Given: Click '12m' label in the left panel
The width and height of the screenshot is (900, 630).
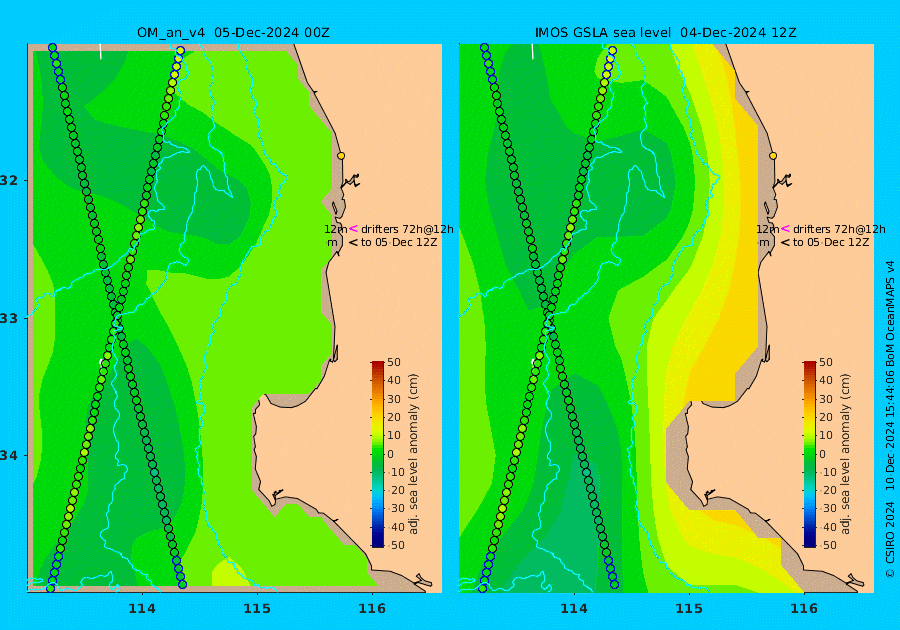Looking at the screenshot, I should [x=335, y=229].
